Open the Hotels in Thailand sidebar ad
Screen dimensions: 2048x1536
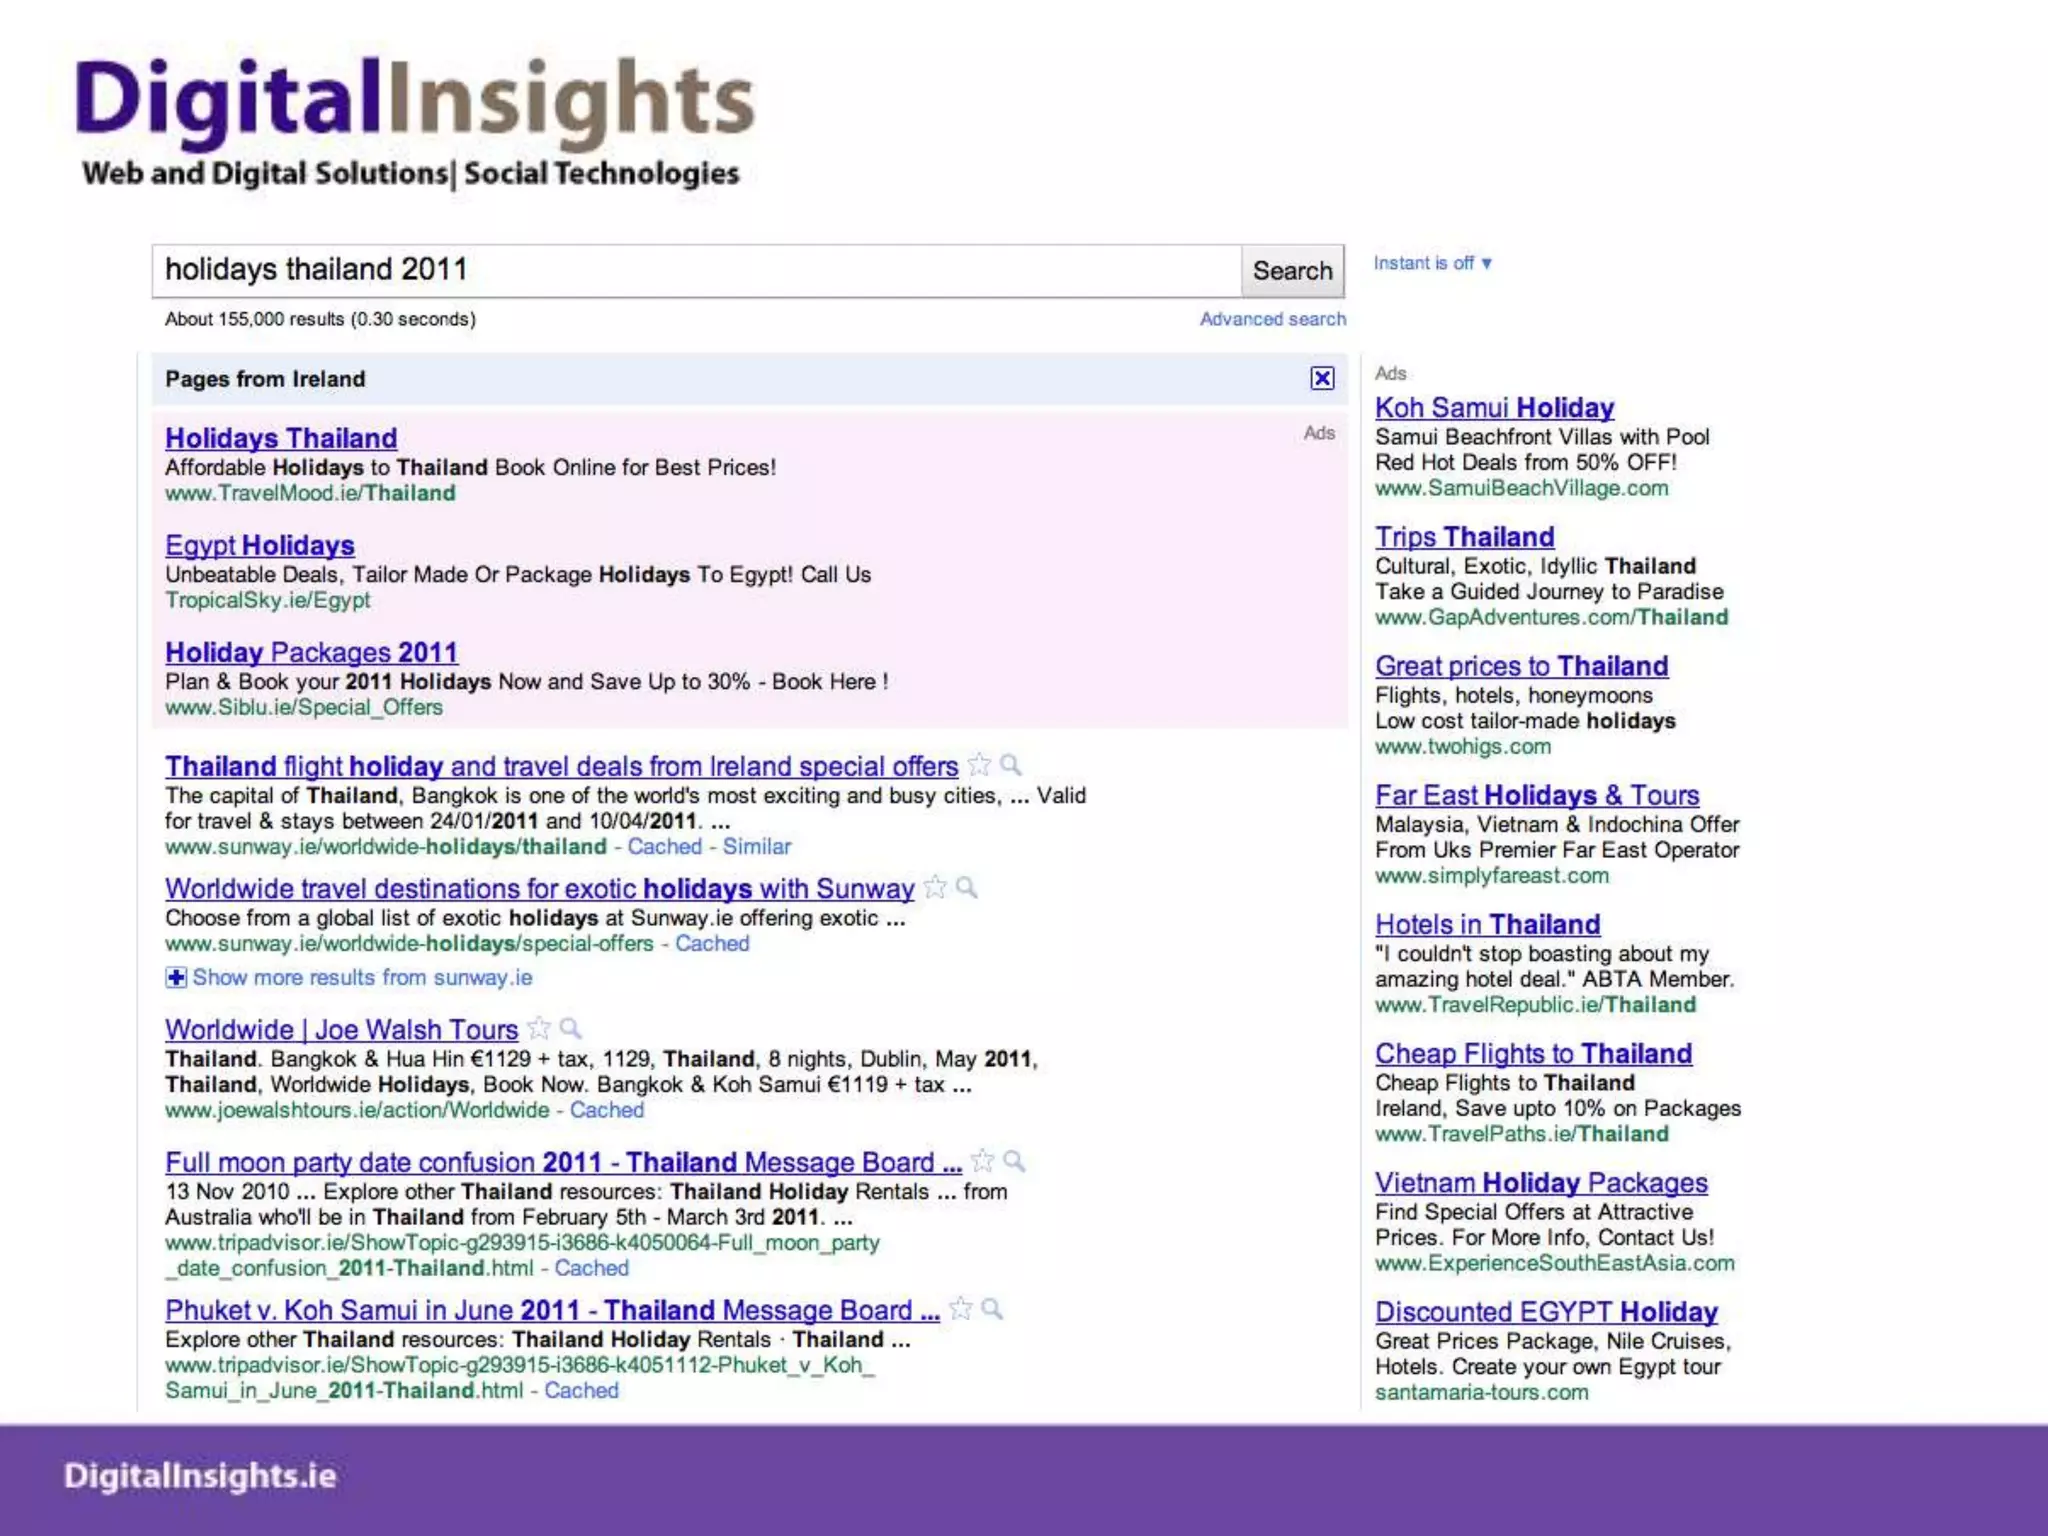pos(1487,924)
